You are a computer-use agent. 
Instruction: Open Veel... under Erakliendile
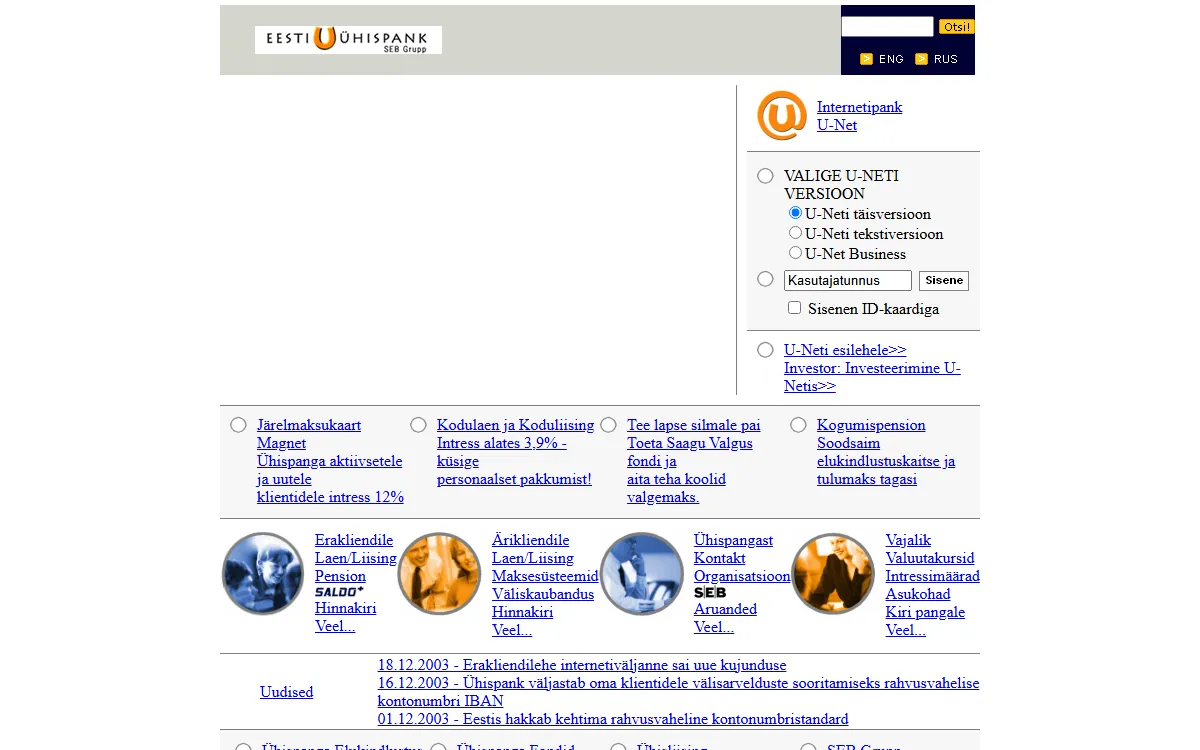coord(335,626)
